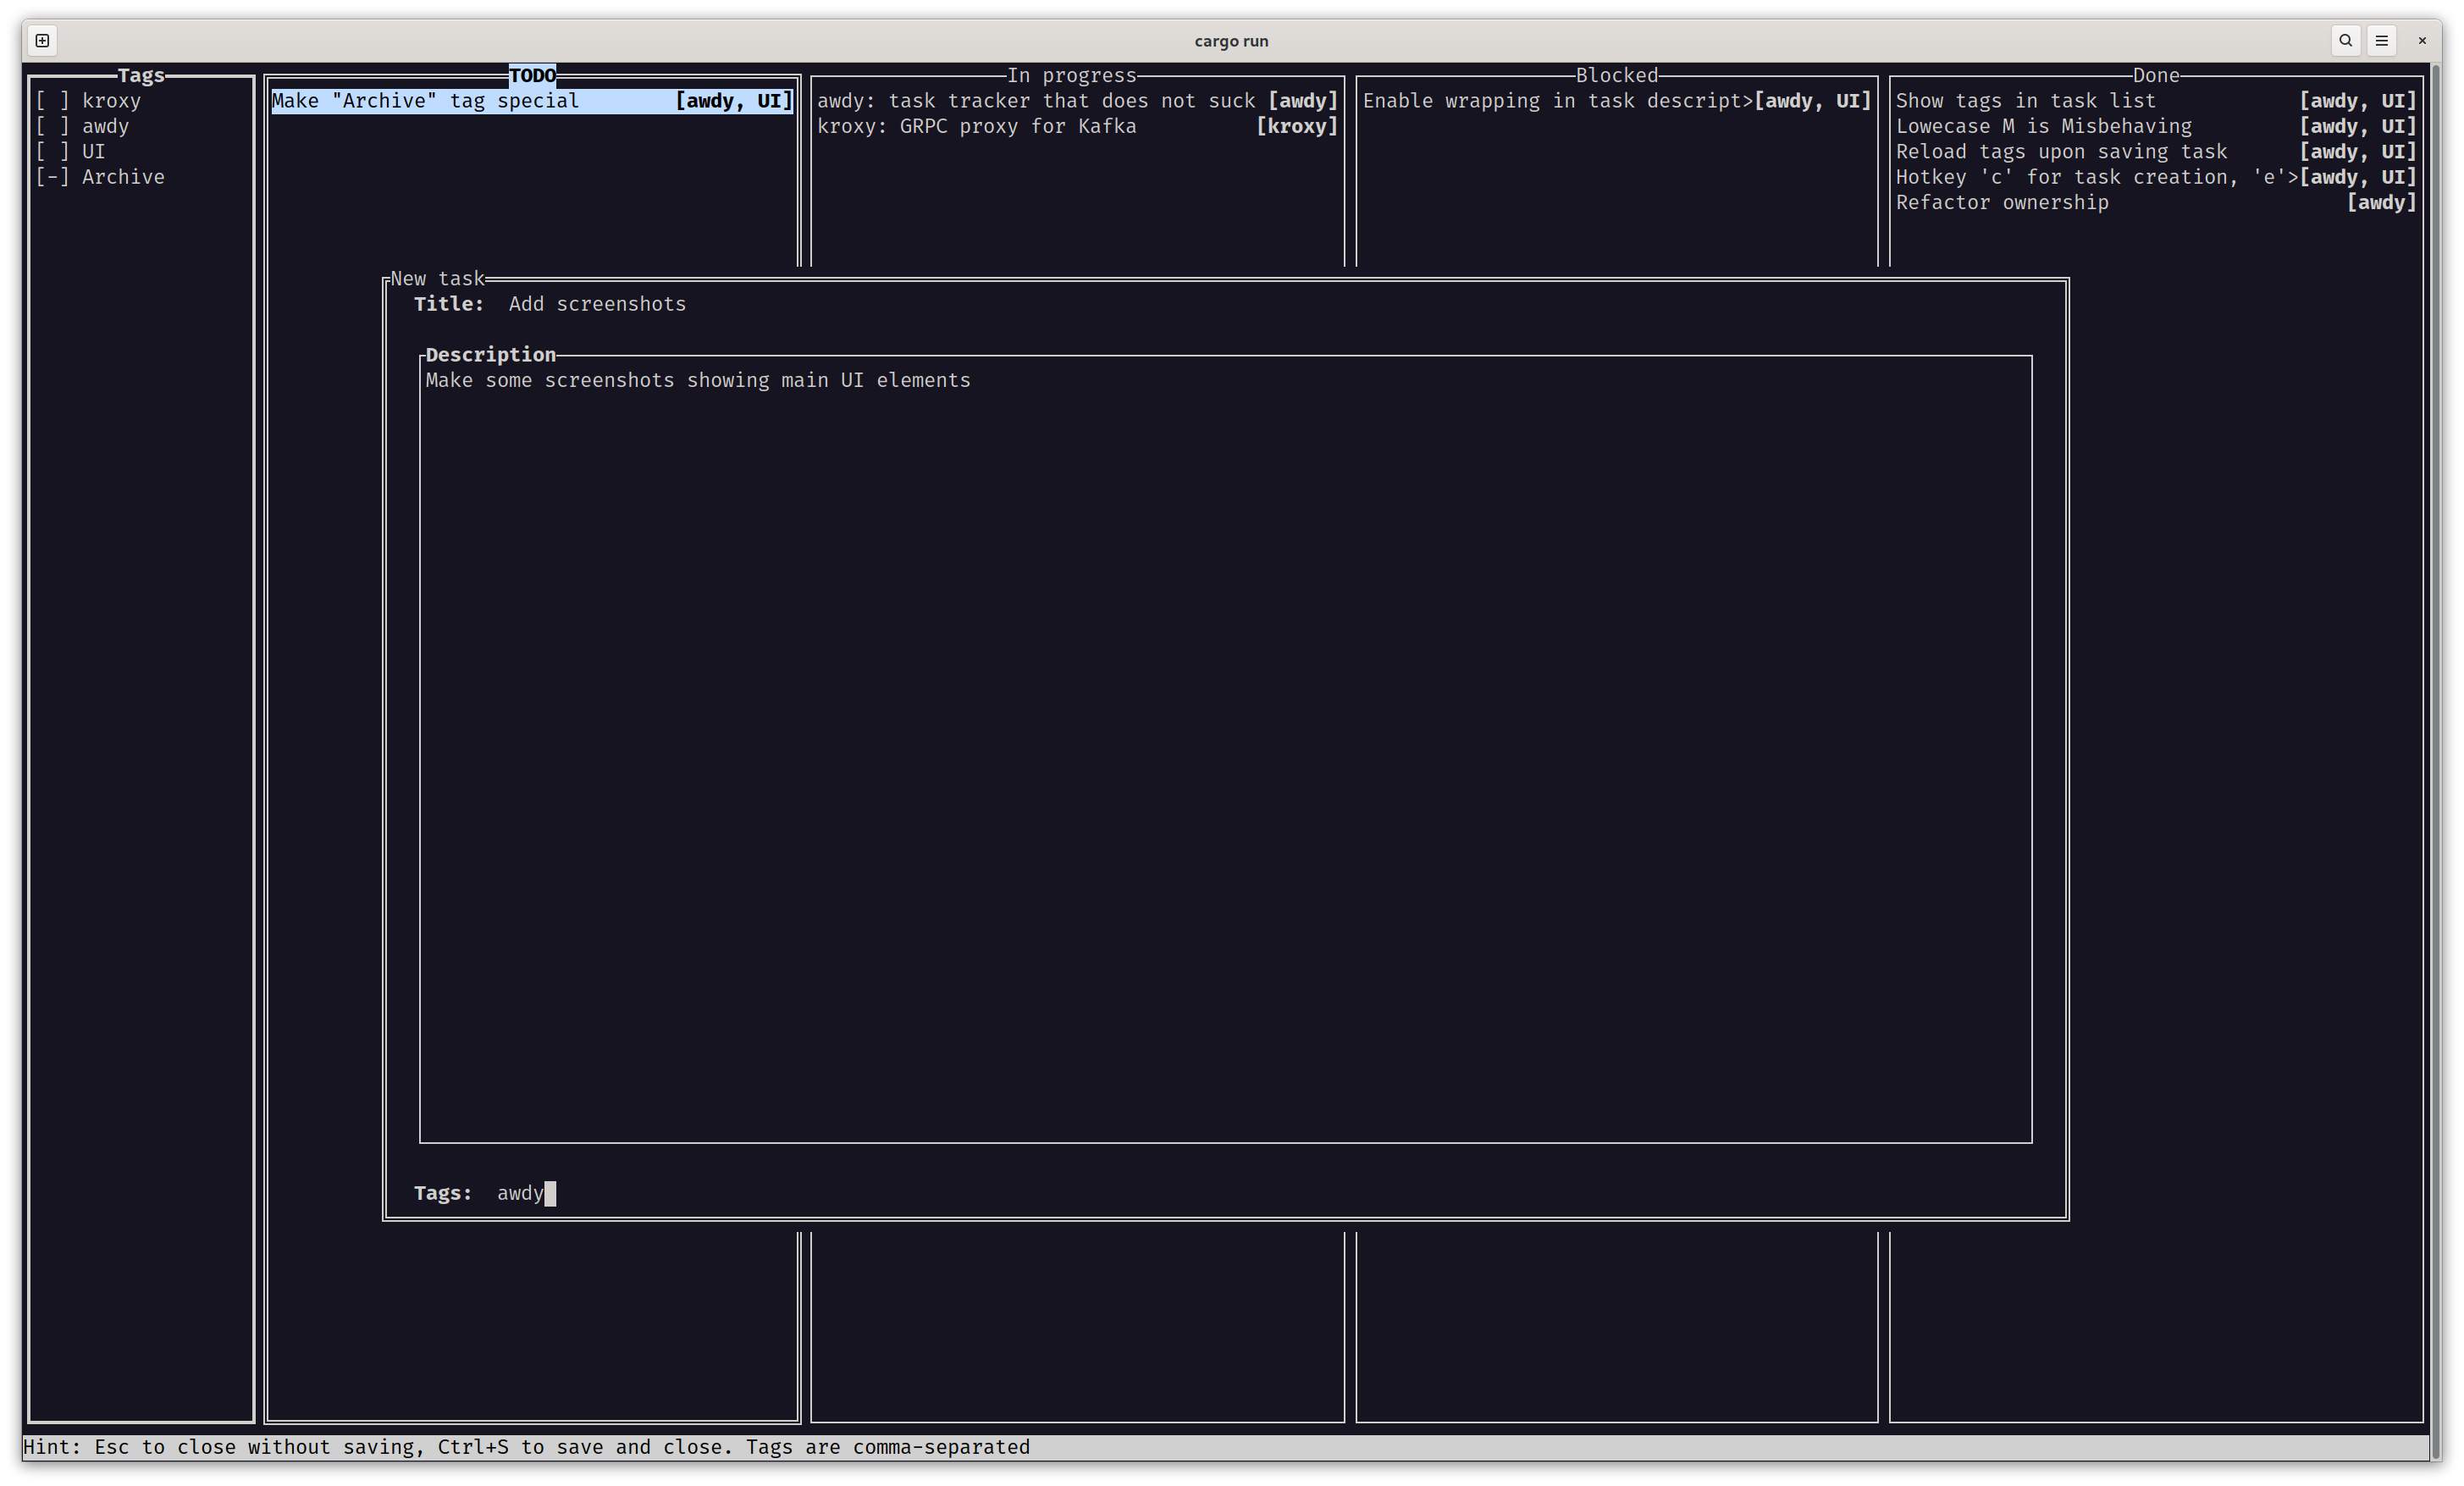Click the 'New task' dialog title

437,279
